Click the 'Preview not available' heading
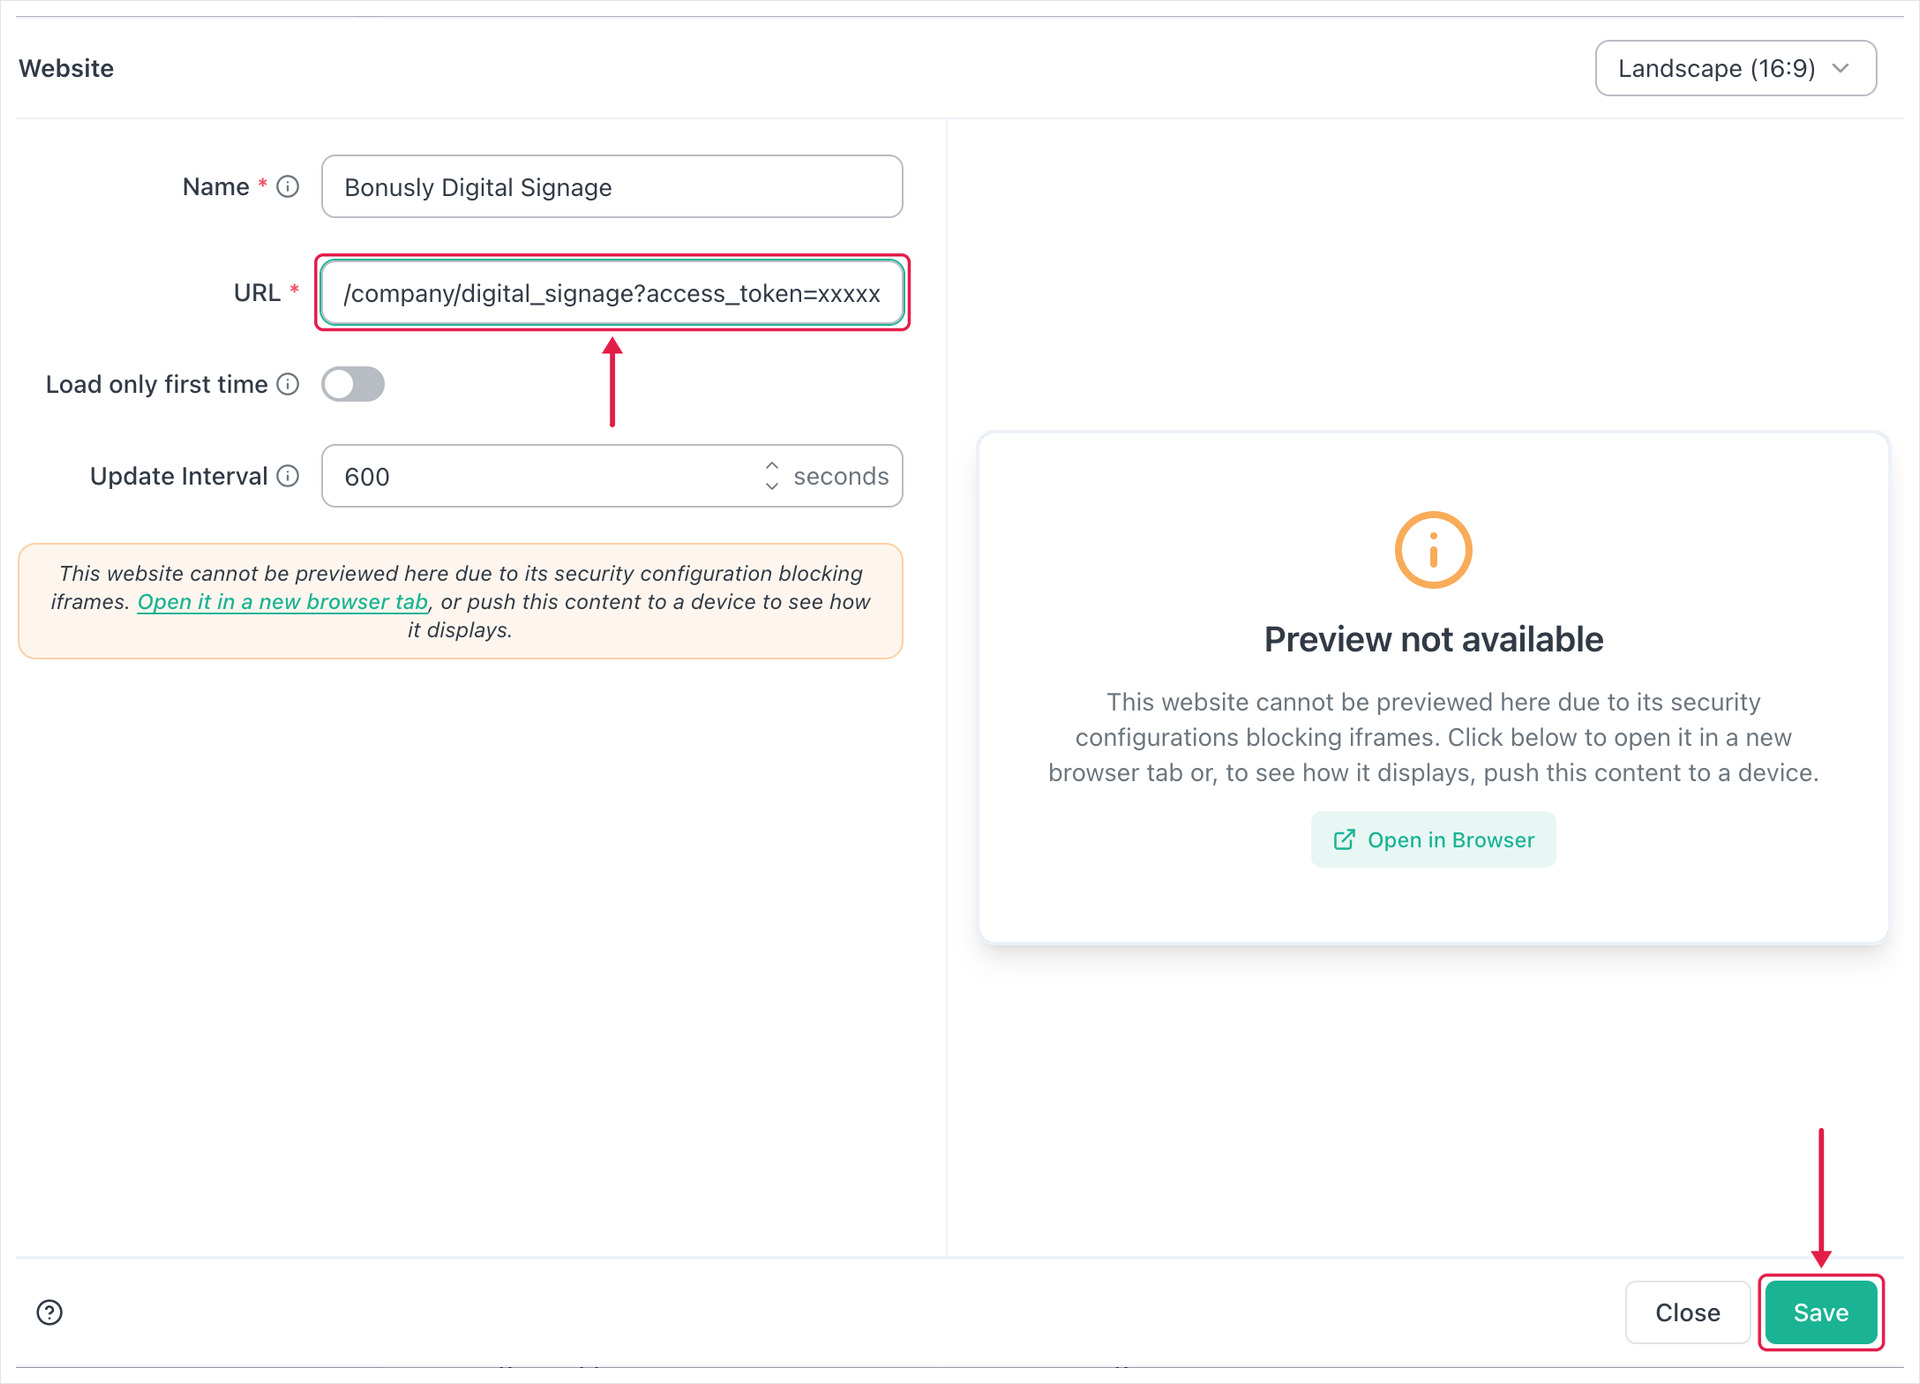This screenshot has width=1920, height=1384. (x=1433, y=639)
